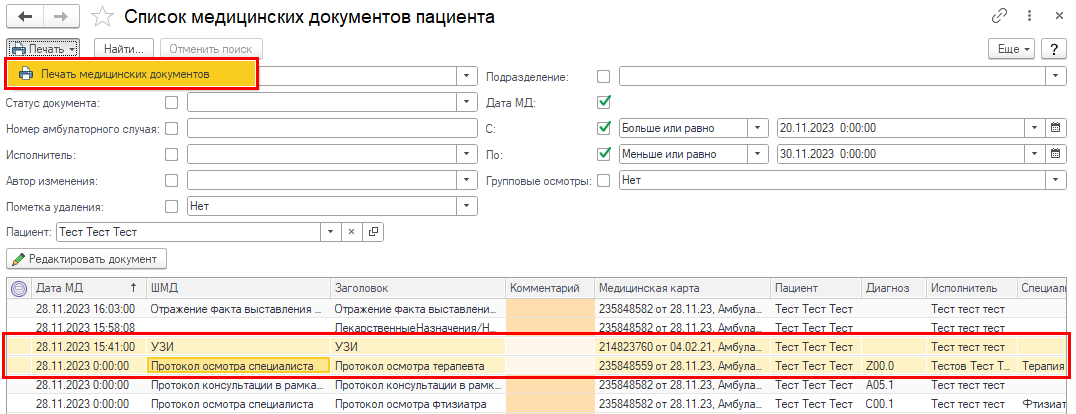Click the forward navigation arrow
The height and width of the screenshot is (414, 1076).
[60, 17]
